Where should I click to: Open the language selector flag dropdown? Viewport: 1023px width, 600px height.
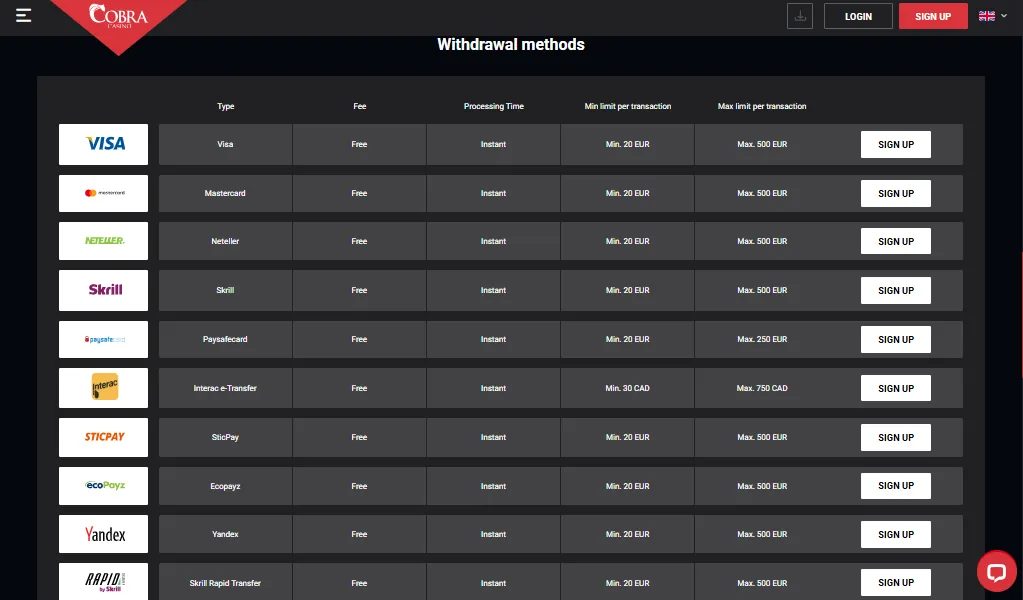click(x=992, y=16)
